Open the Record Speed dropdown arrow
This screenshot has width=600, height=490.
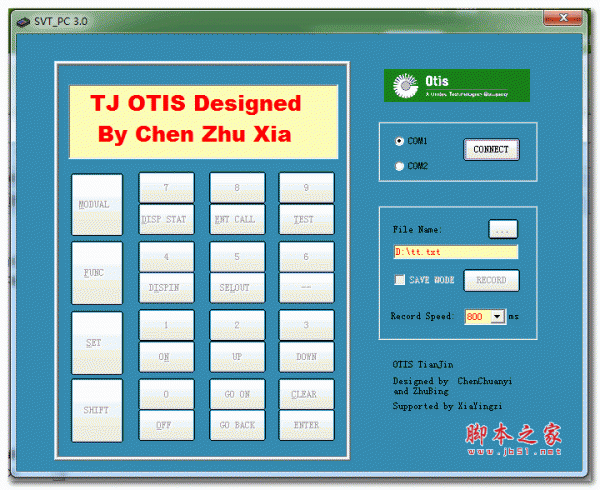point(497,317)
